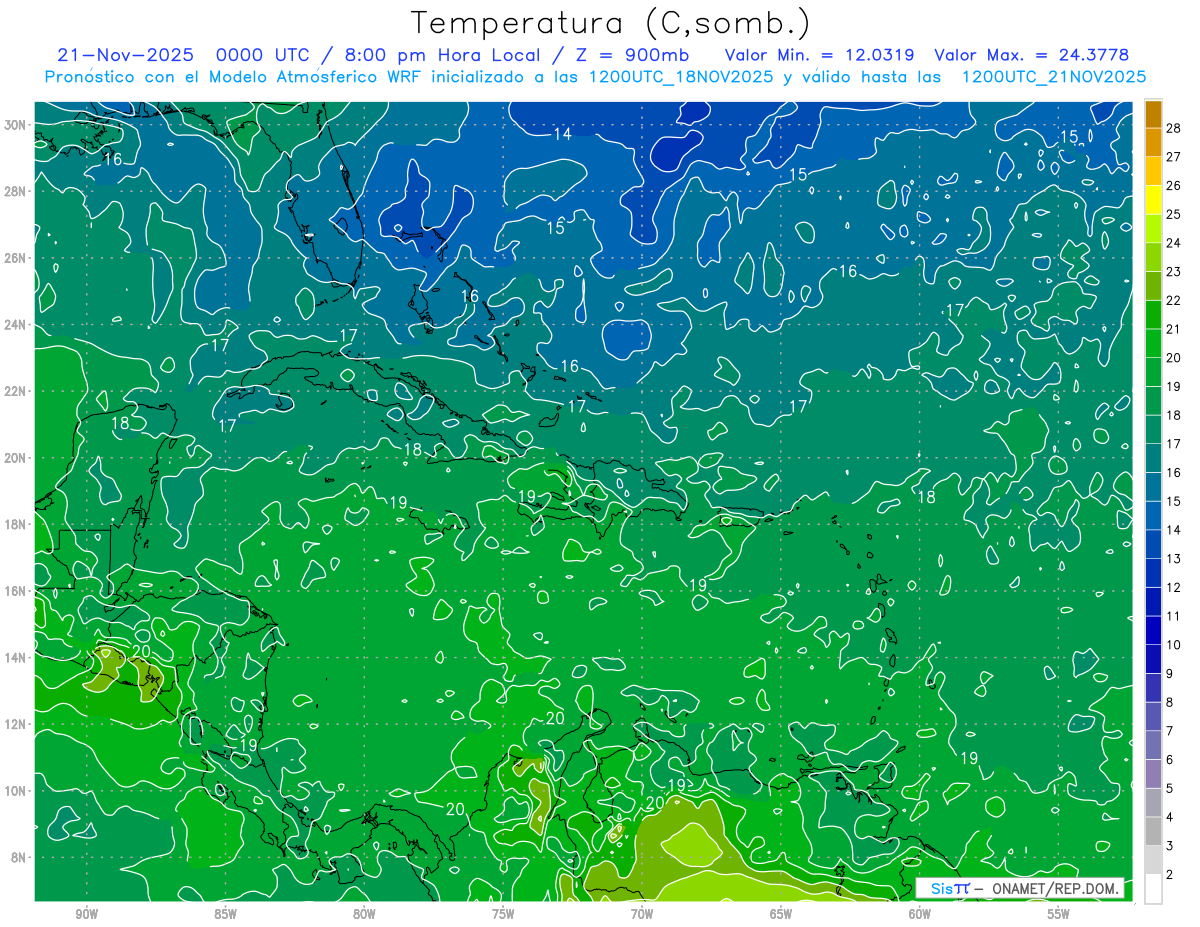
Task: Click the '14' contour label on the map
Action: pyautogui.click(x=563, y=134)
